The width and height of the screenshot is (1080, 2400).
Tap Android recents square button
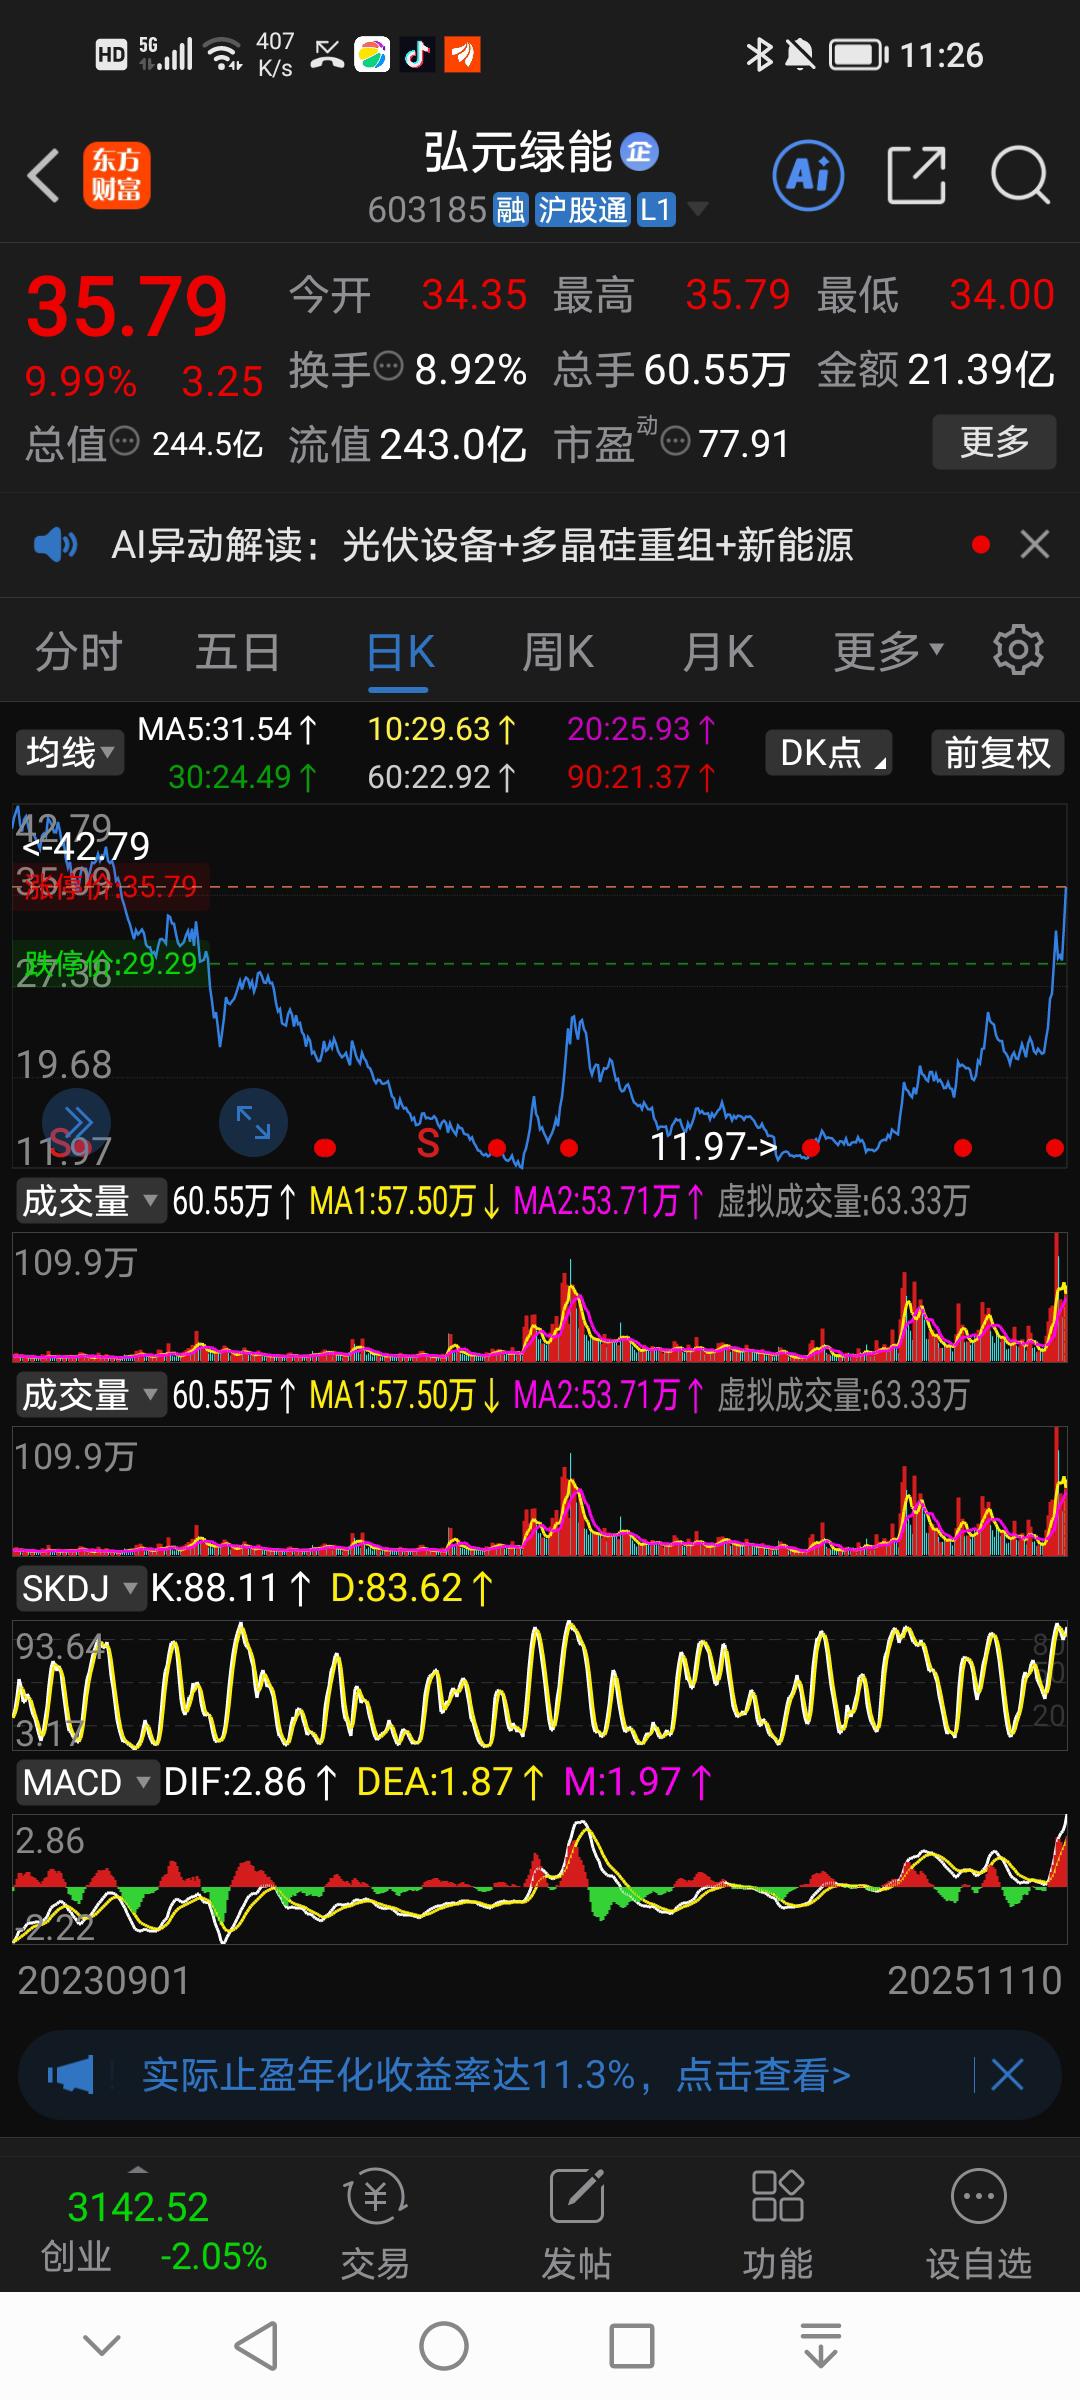(x=632, y=2345)
